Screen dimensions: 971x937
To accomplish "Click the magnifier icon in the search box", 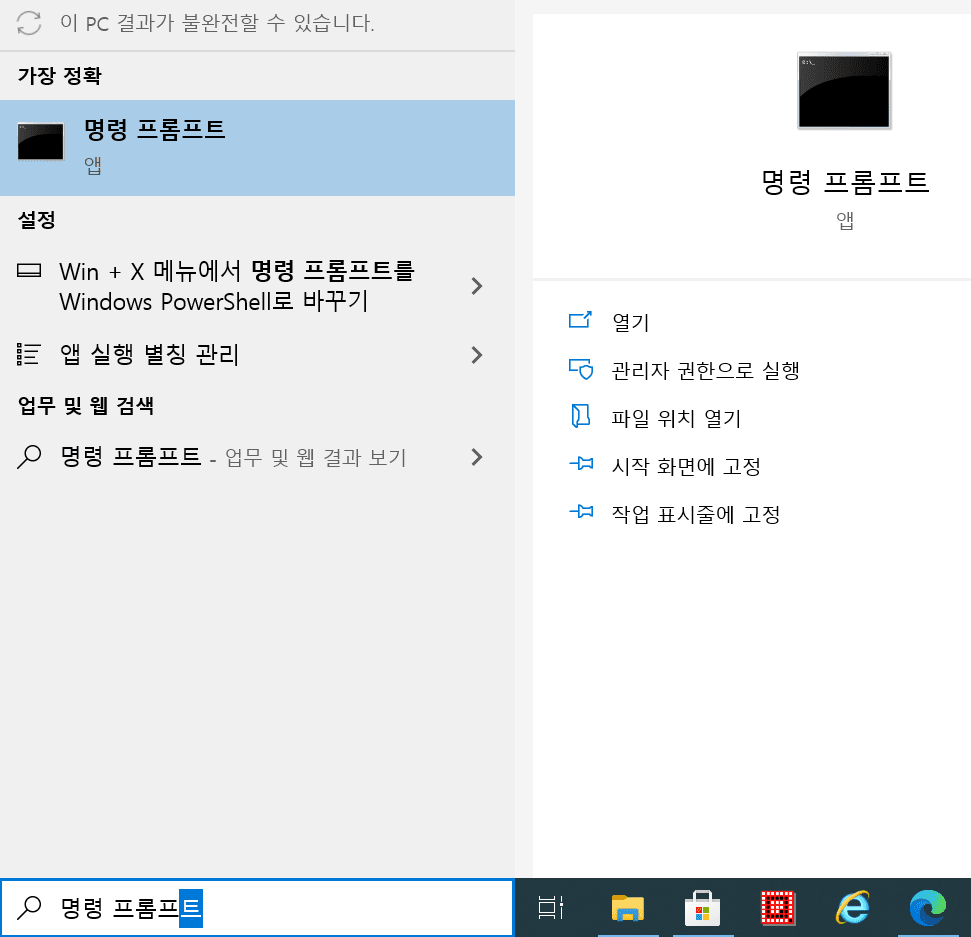I will click(x=30, y=907).
